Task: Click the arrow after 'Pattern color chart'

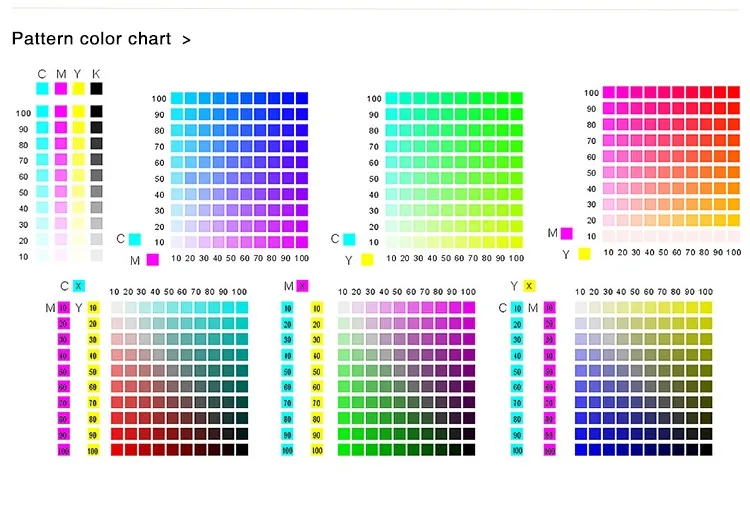Action: 186,40
